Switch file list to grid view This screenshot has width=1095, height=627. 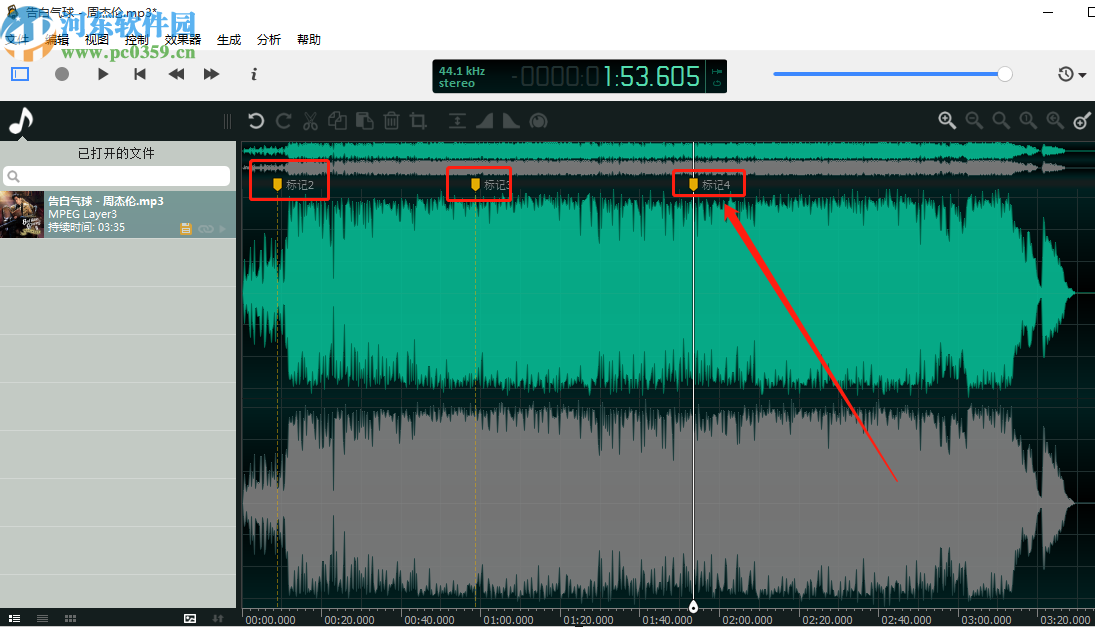click(70, 619)
